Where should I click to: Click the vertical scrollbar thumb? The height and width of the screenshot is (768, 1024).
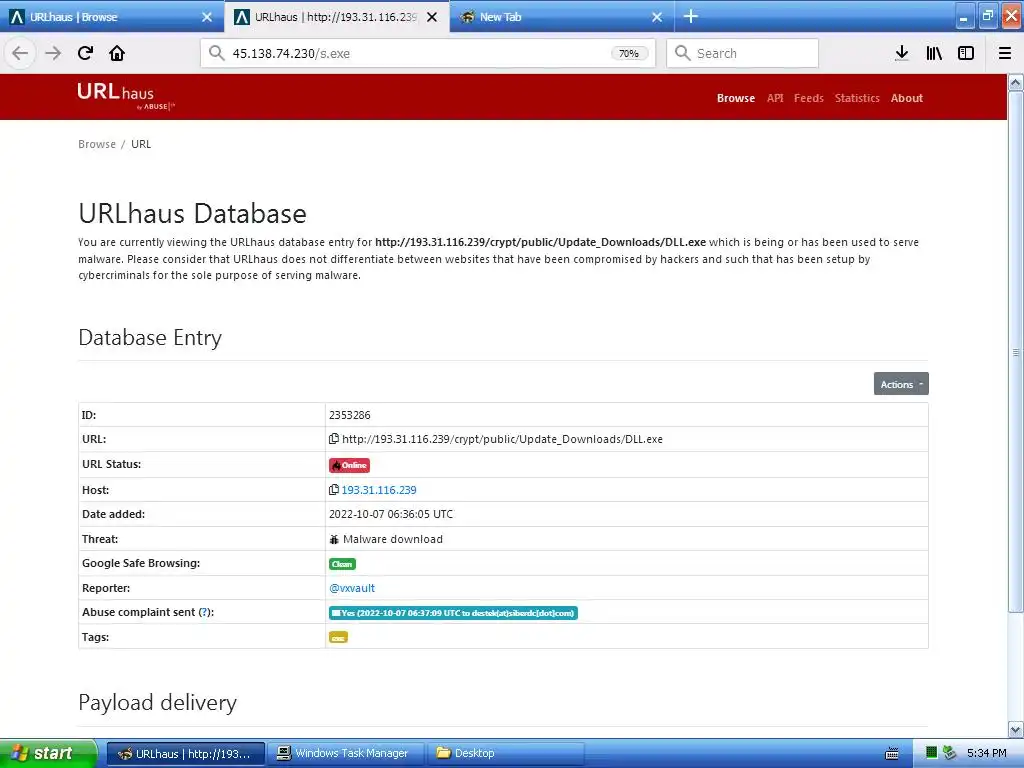(x=1016, y=352)
